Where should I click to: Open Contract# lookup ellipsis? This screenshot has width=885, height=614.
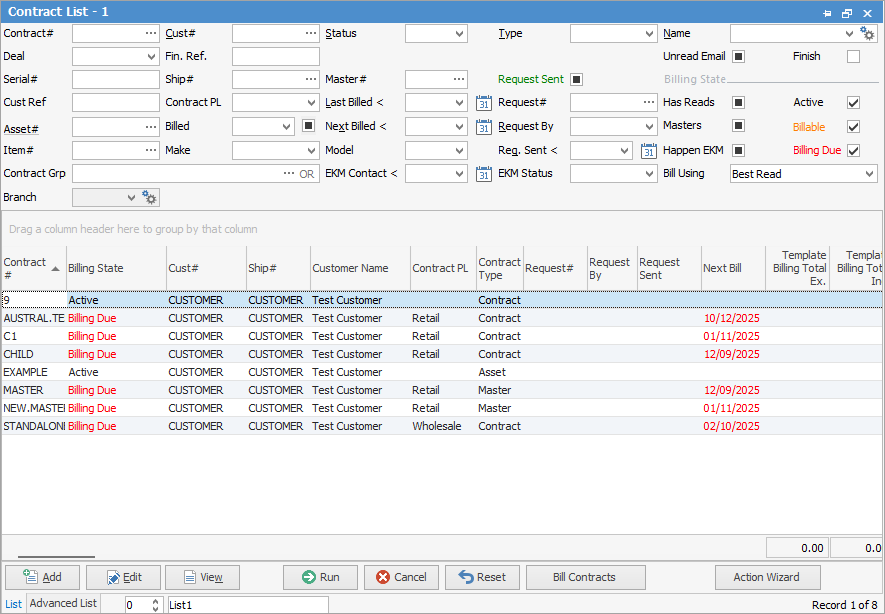pos(151,33)
